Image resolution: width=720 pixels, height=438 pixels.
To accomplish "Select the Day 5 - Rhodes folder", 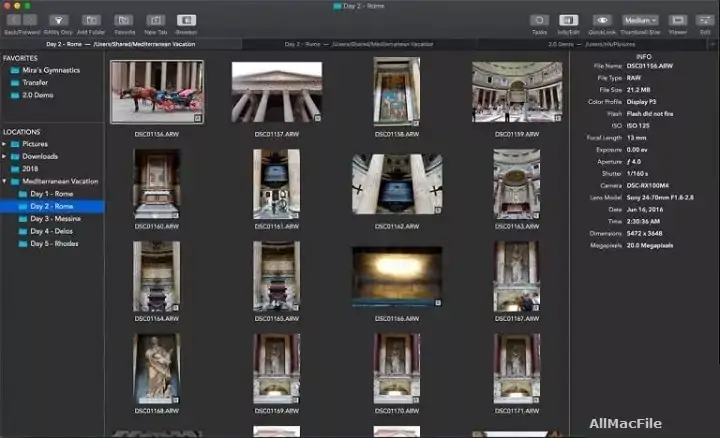I will pyautogui.click(x=54, y=244).
